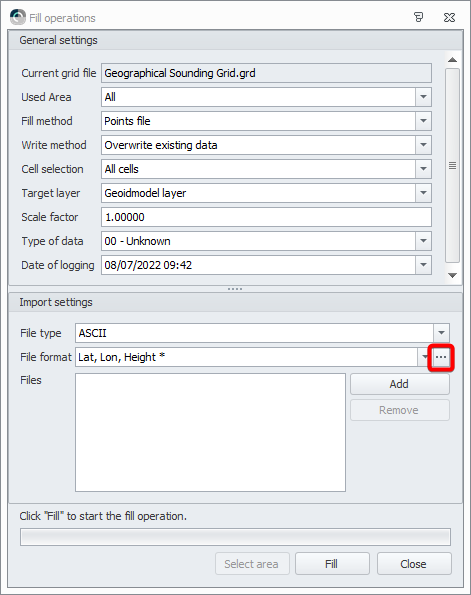Open the Write method dropdown list

click(x=423, y=145)
